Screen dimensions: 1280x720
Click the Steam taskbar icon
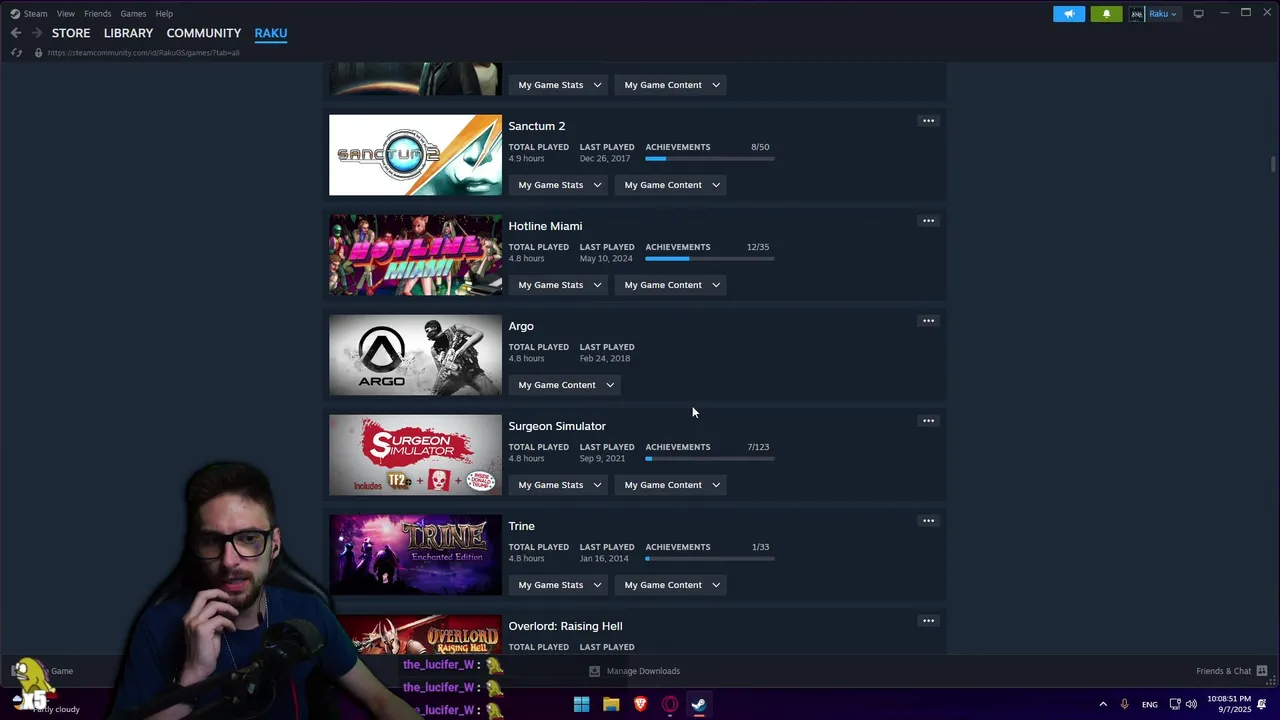pos(699,704)
